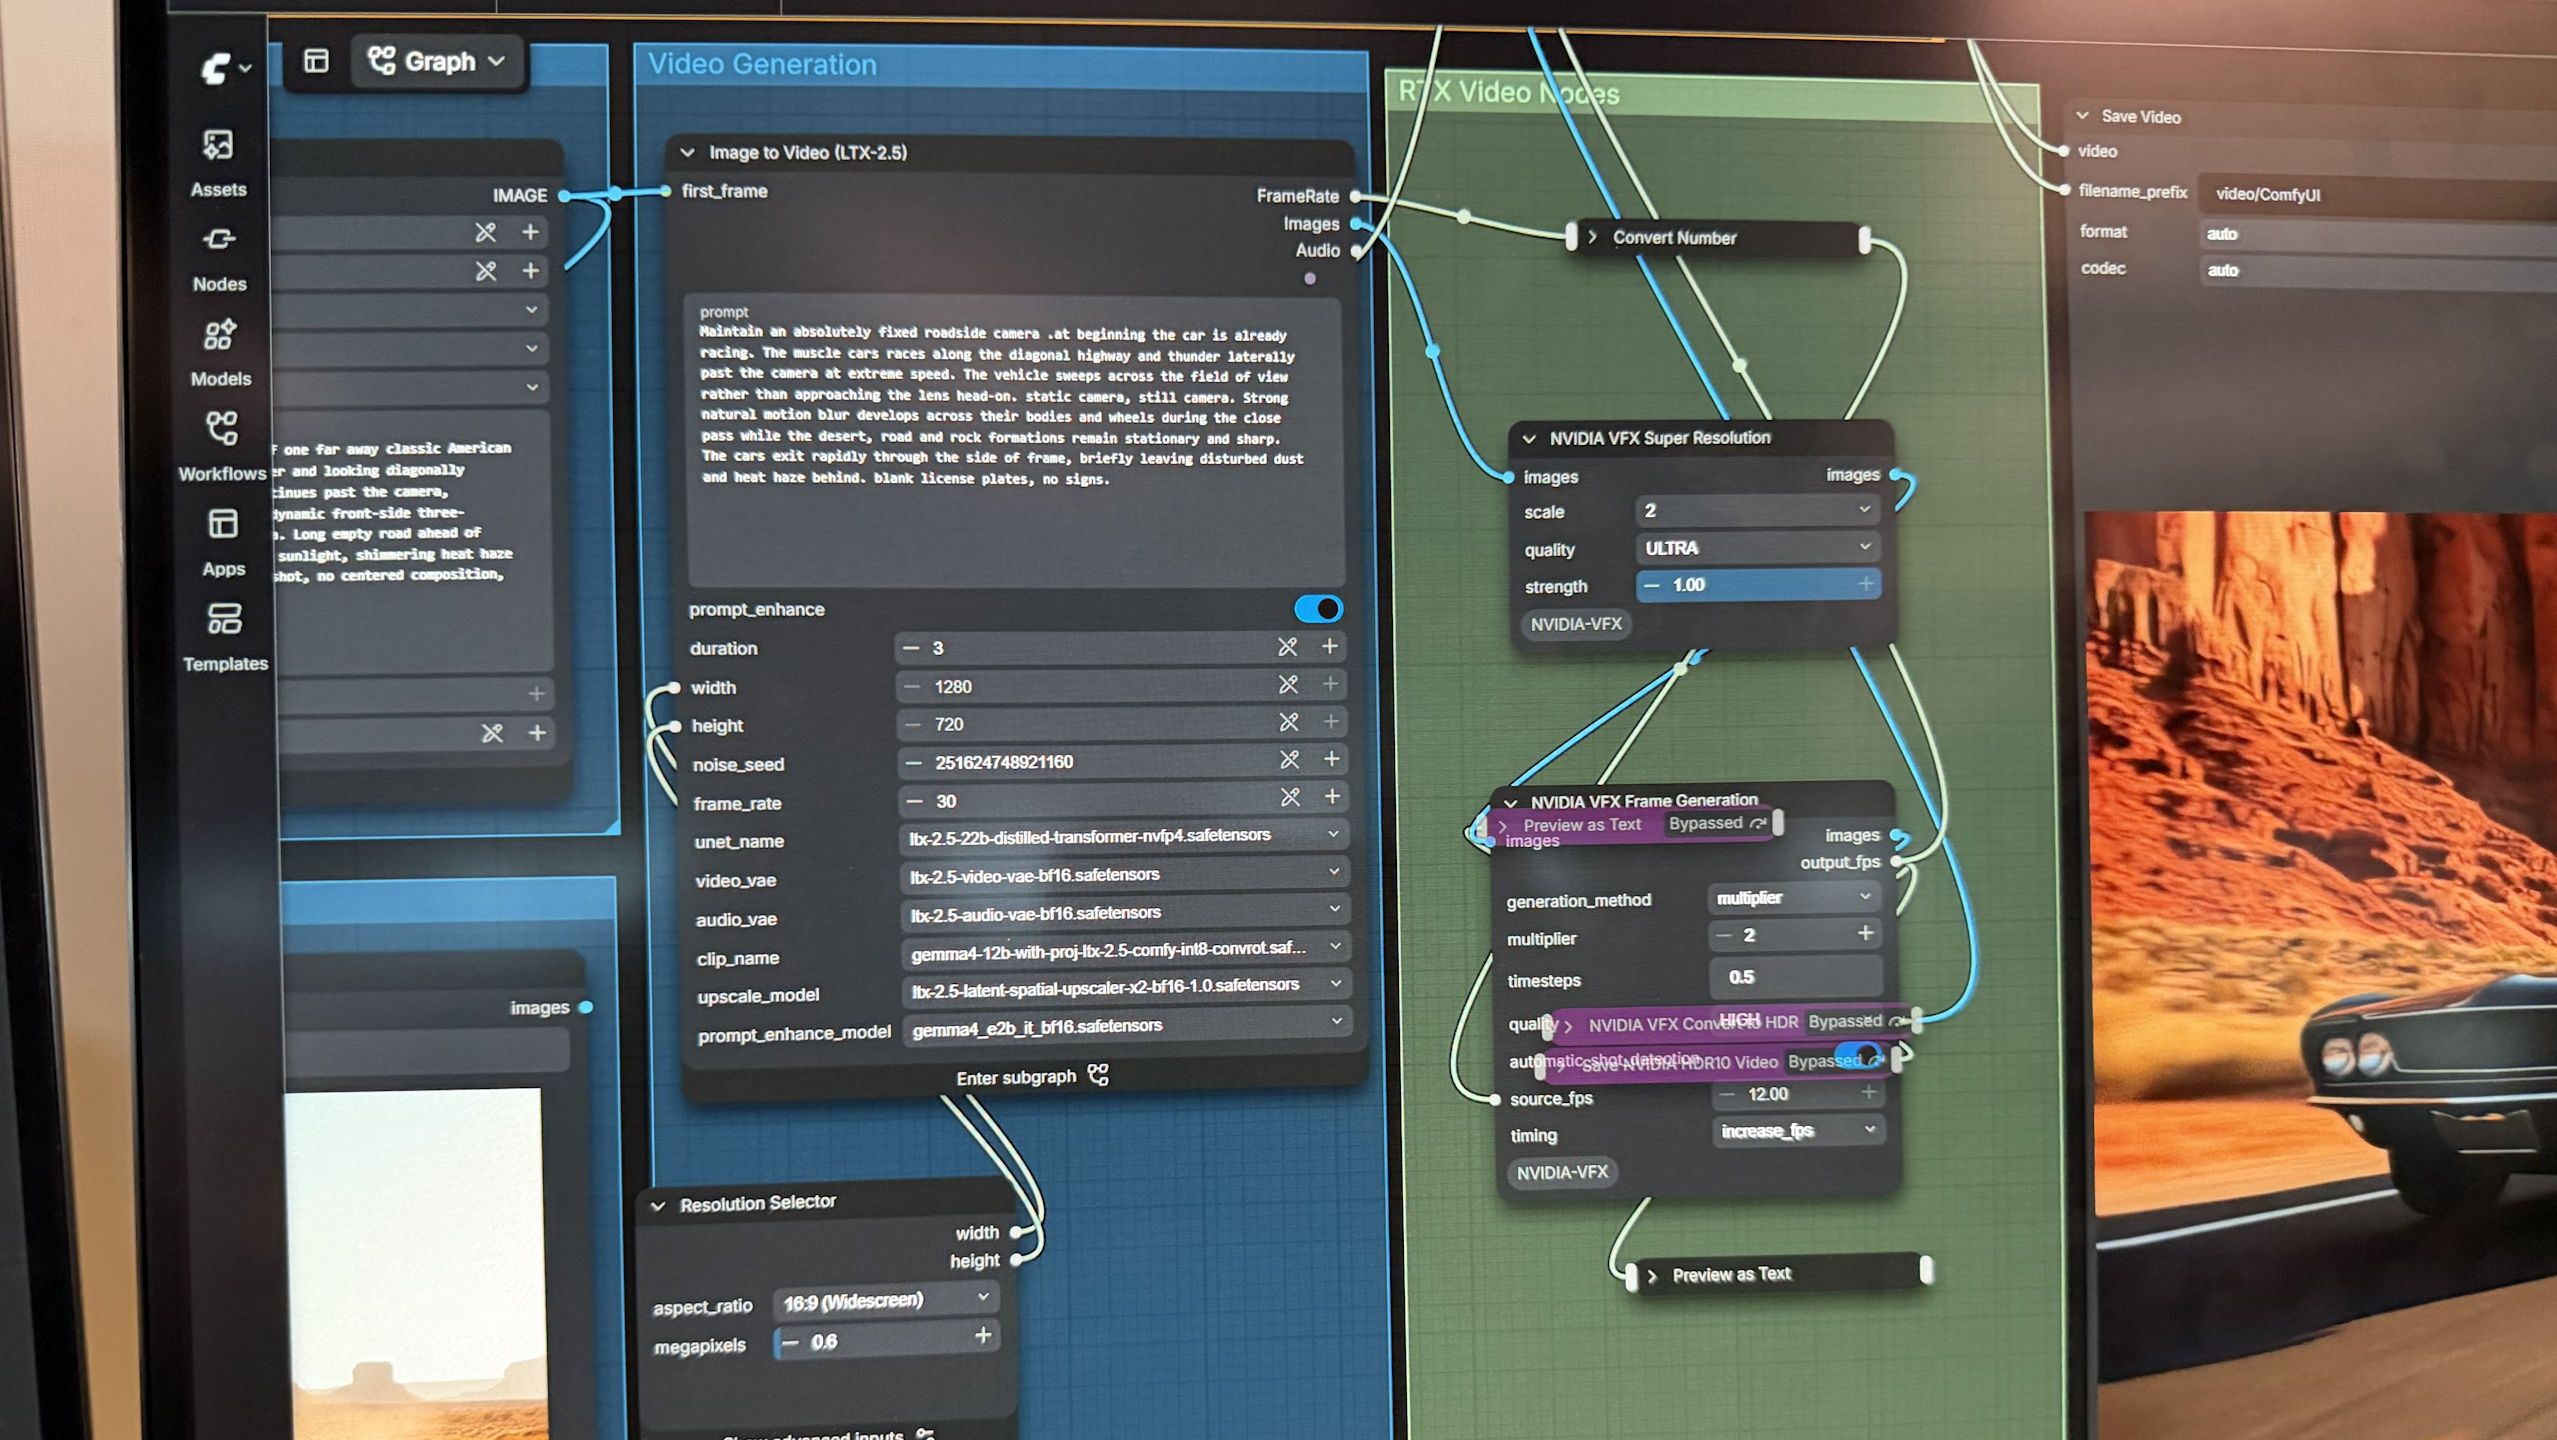Click the link icon on noise_seed row
Screen dimensions: 2557x1440
coord(1290,760)
